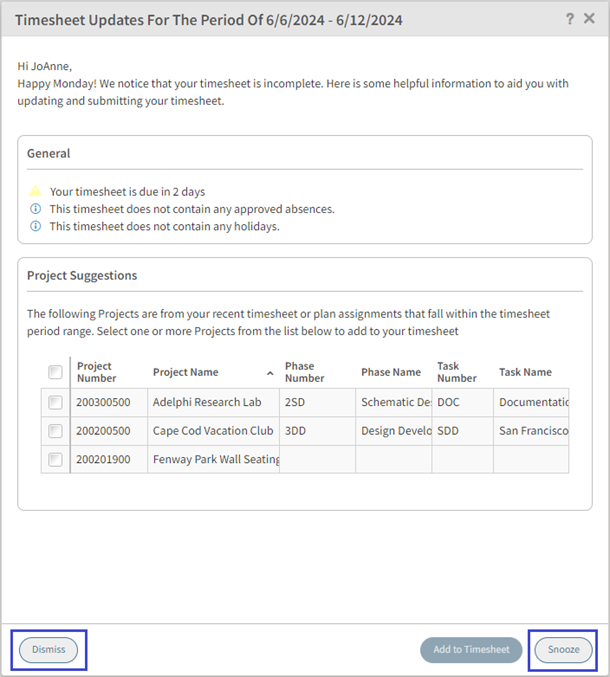Image resolution: width=610 pixels, height=677 pixels.
Task: Sort by Project Number column header
Action: 97,372
